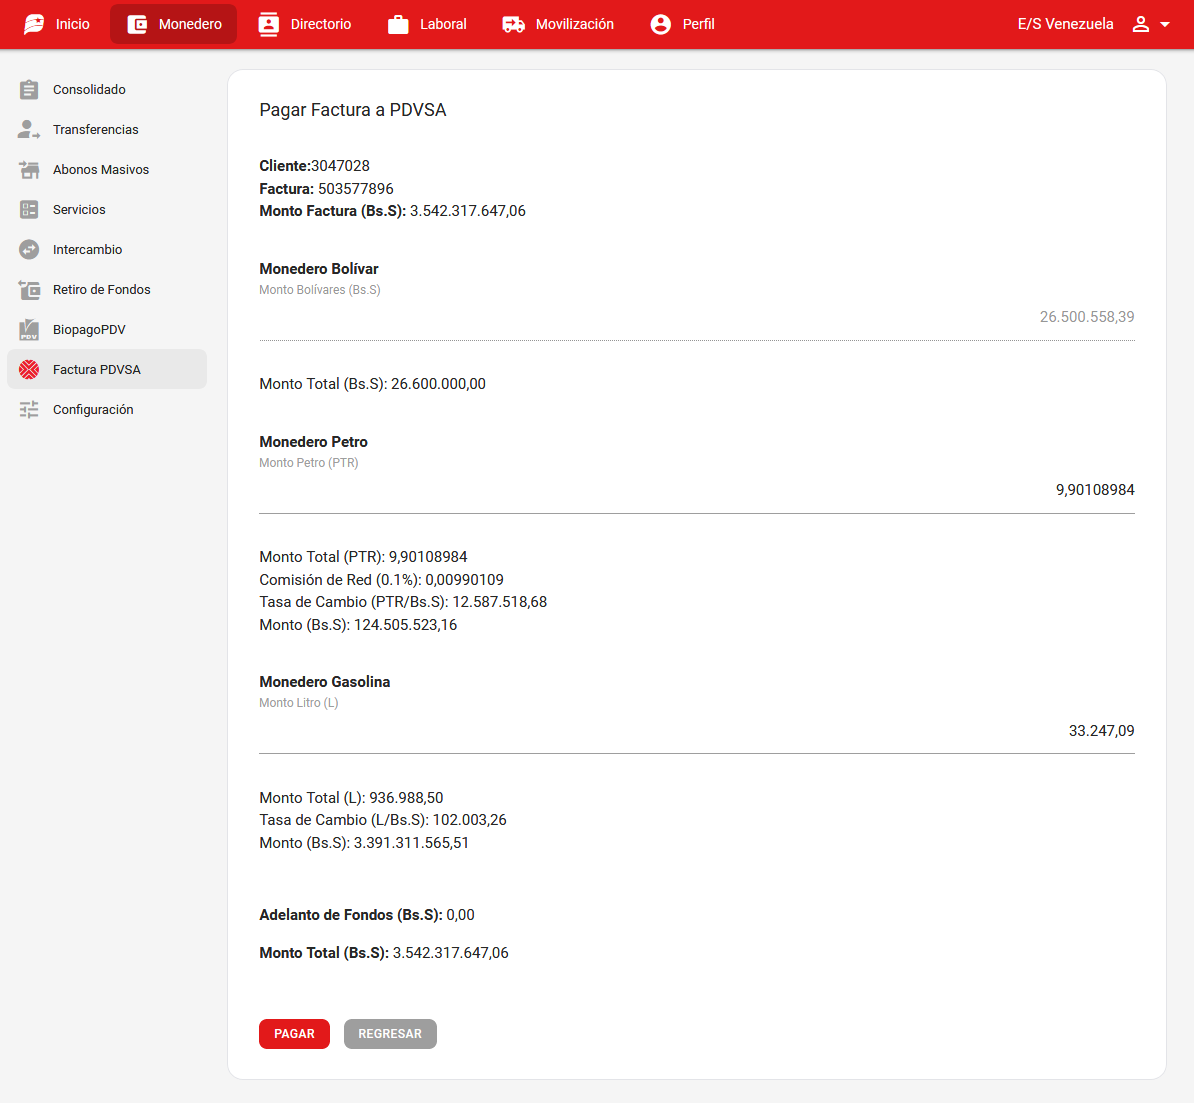This screenshot has height=1103, width=1194.
Task: Click Tasa de Cambio (L/Bs.S) 102.003,26
Action: 383,820
